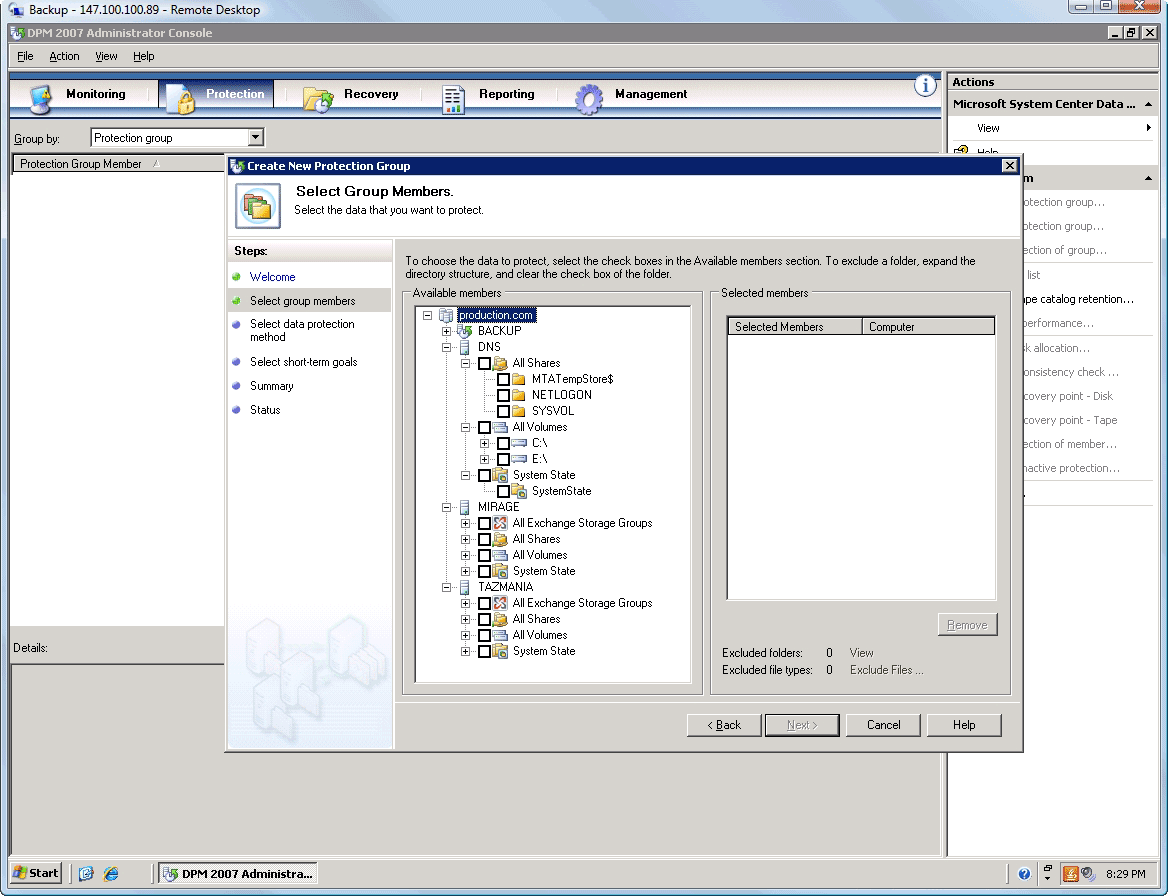Click the Back button
1168x896 pixels.
pos(724,725)
